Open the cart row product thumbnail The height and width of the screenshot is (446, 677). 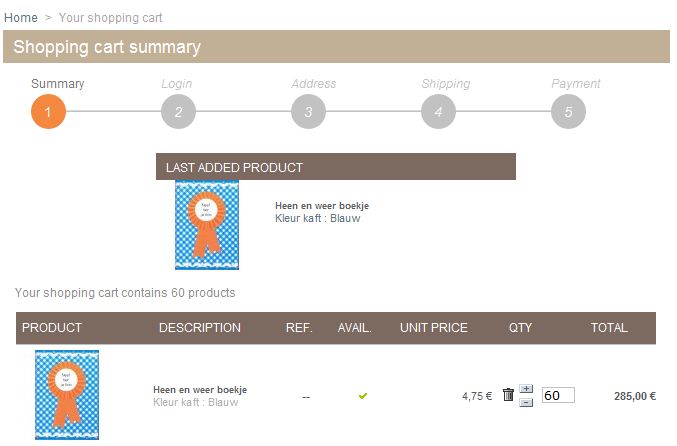(x=67, y=394)
